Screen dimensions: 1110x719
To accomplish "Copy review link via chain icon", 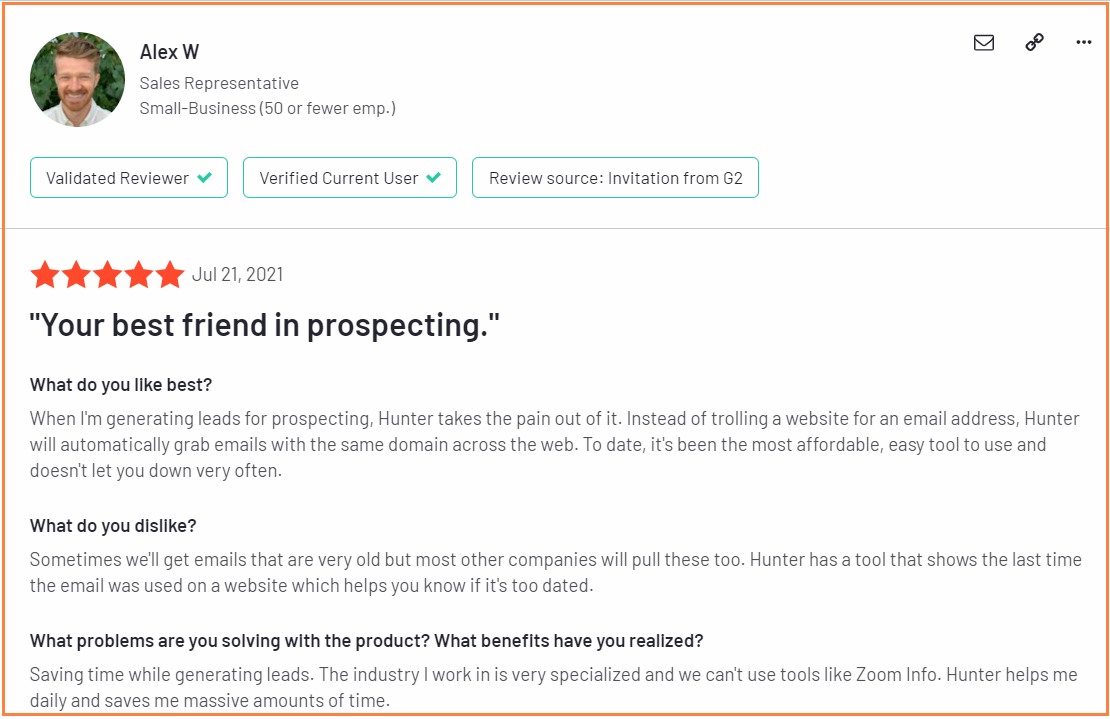I will click(x=1034, y=42).
